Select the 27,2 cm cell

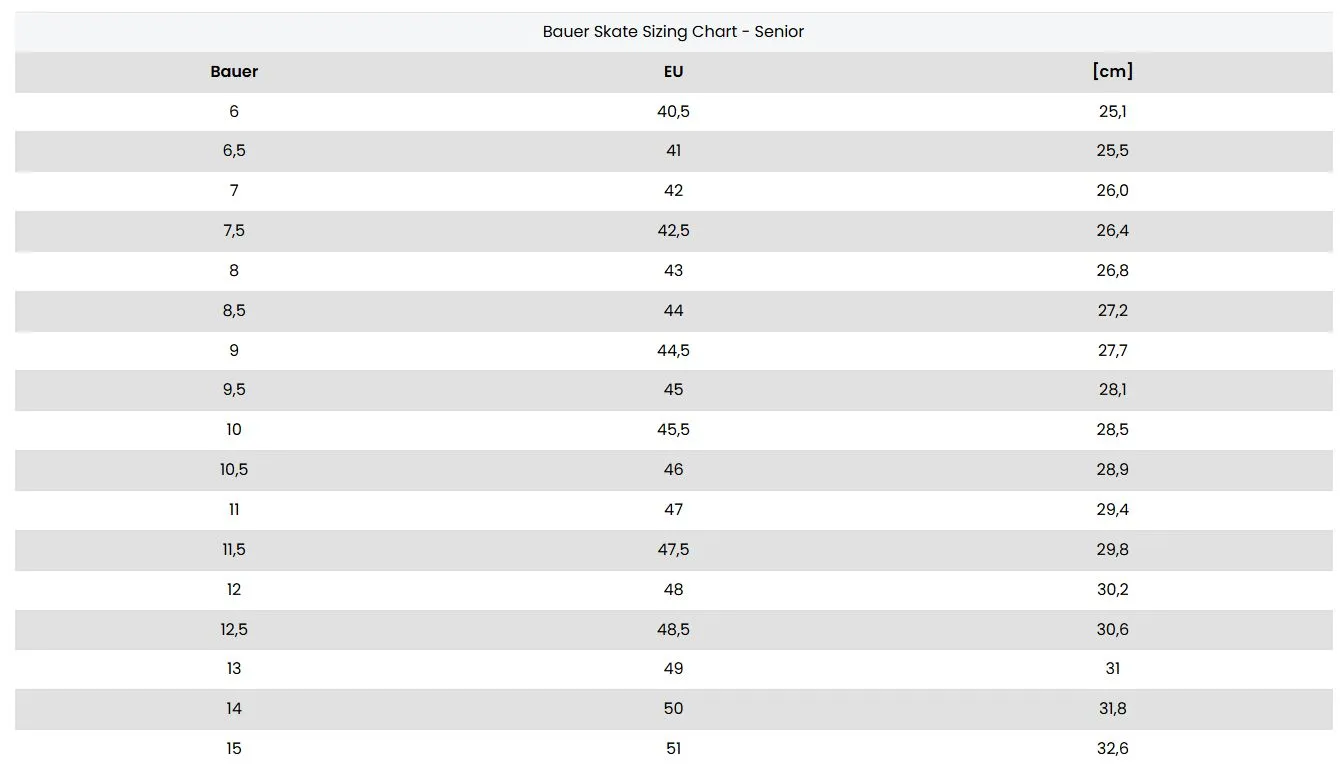[1112, 311]
